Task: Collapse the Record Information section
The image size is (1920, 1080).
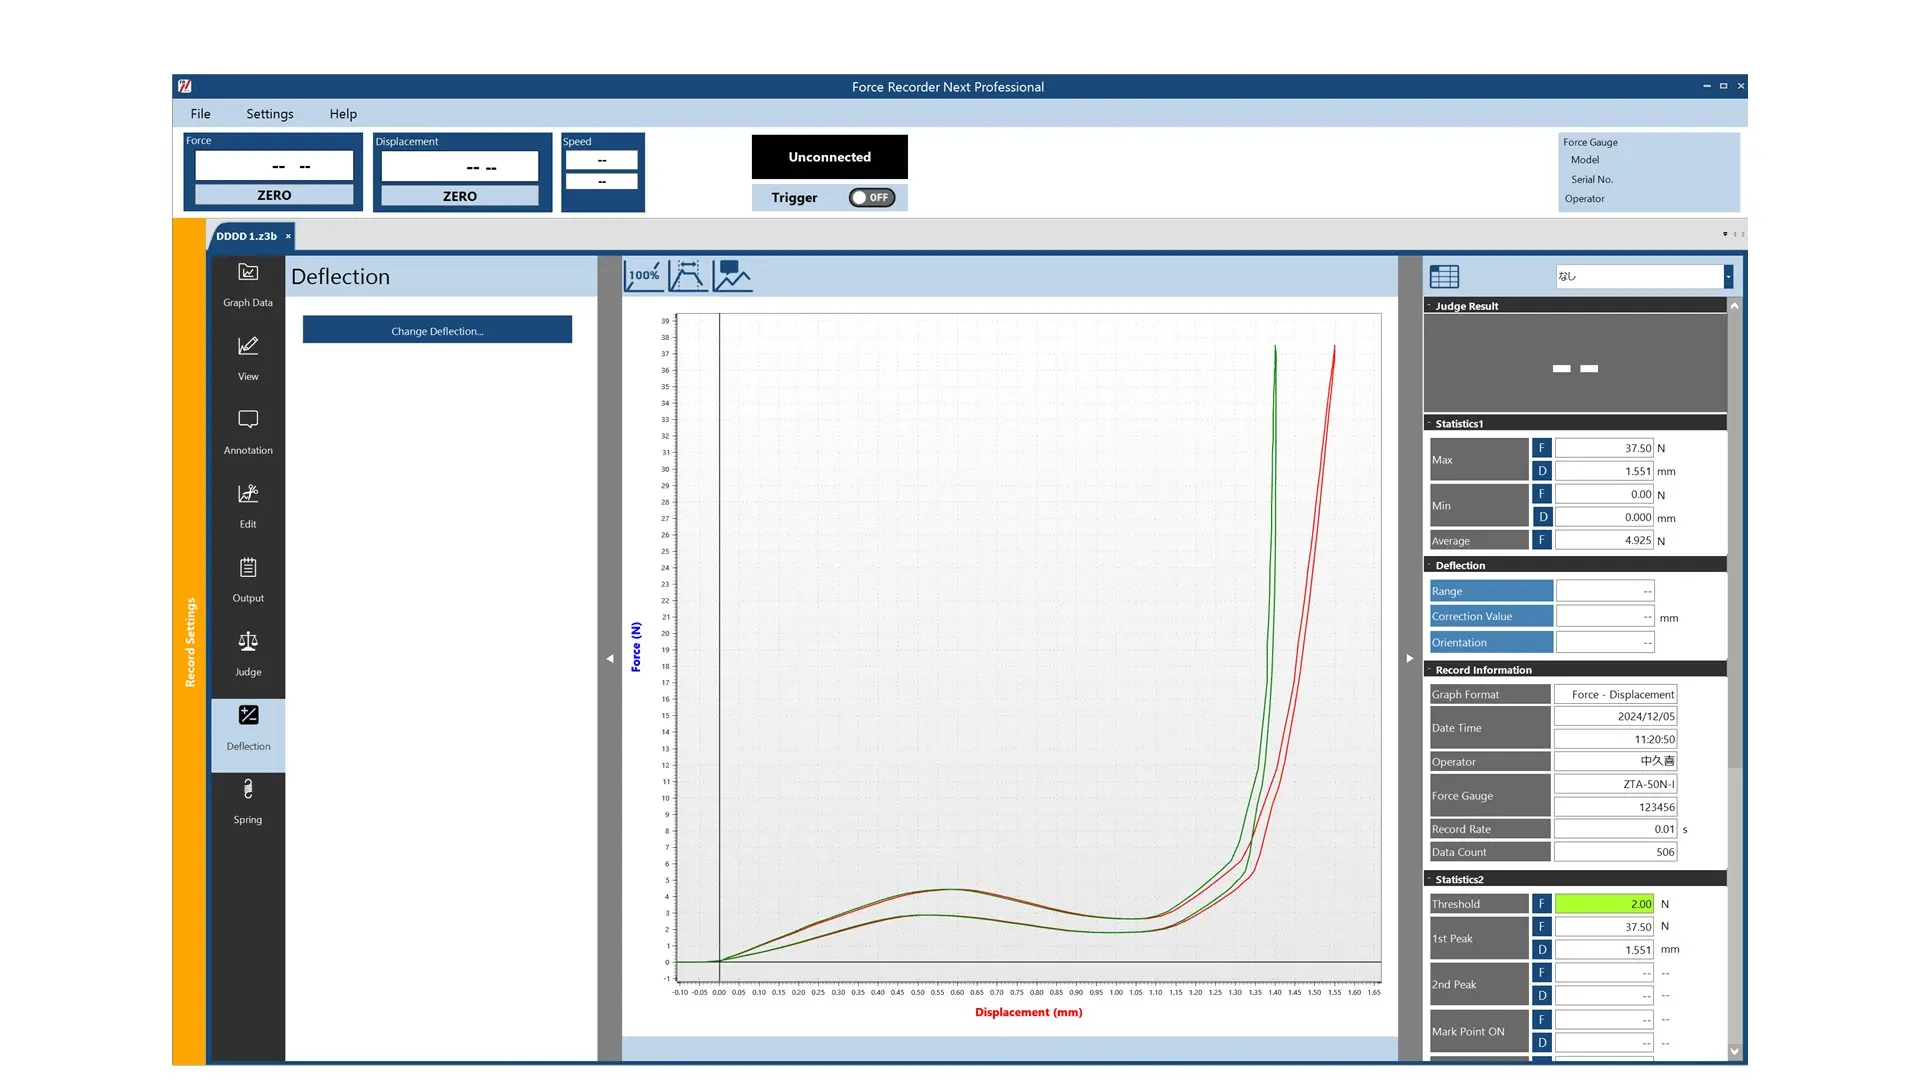Action: click(x=1482, y=670)
